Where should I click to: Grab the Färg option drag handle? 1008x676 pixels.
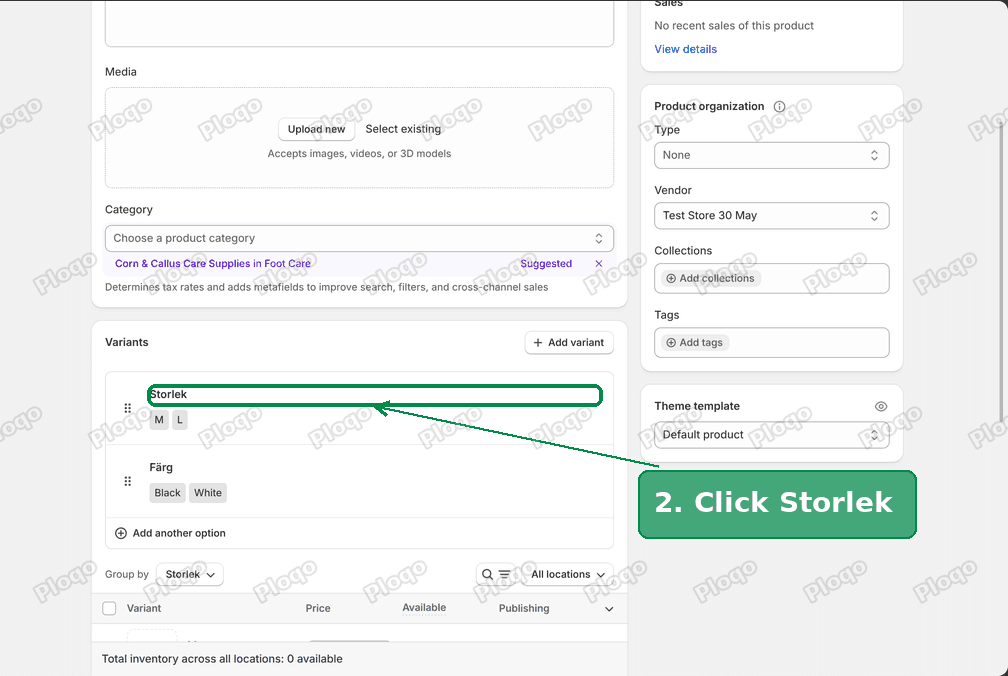127,481
